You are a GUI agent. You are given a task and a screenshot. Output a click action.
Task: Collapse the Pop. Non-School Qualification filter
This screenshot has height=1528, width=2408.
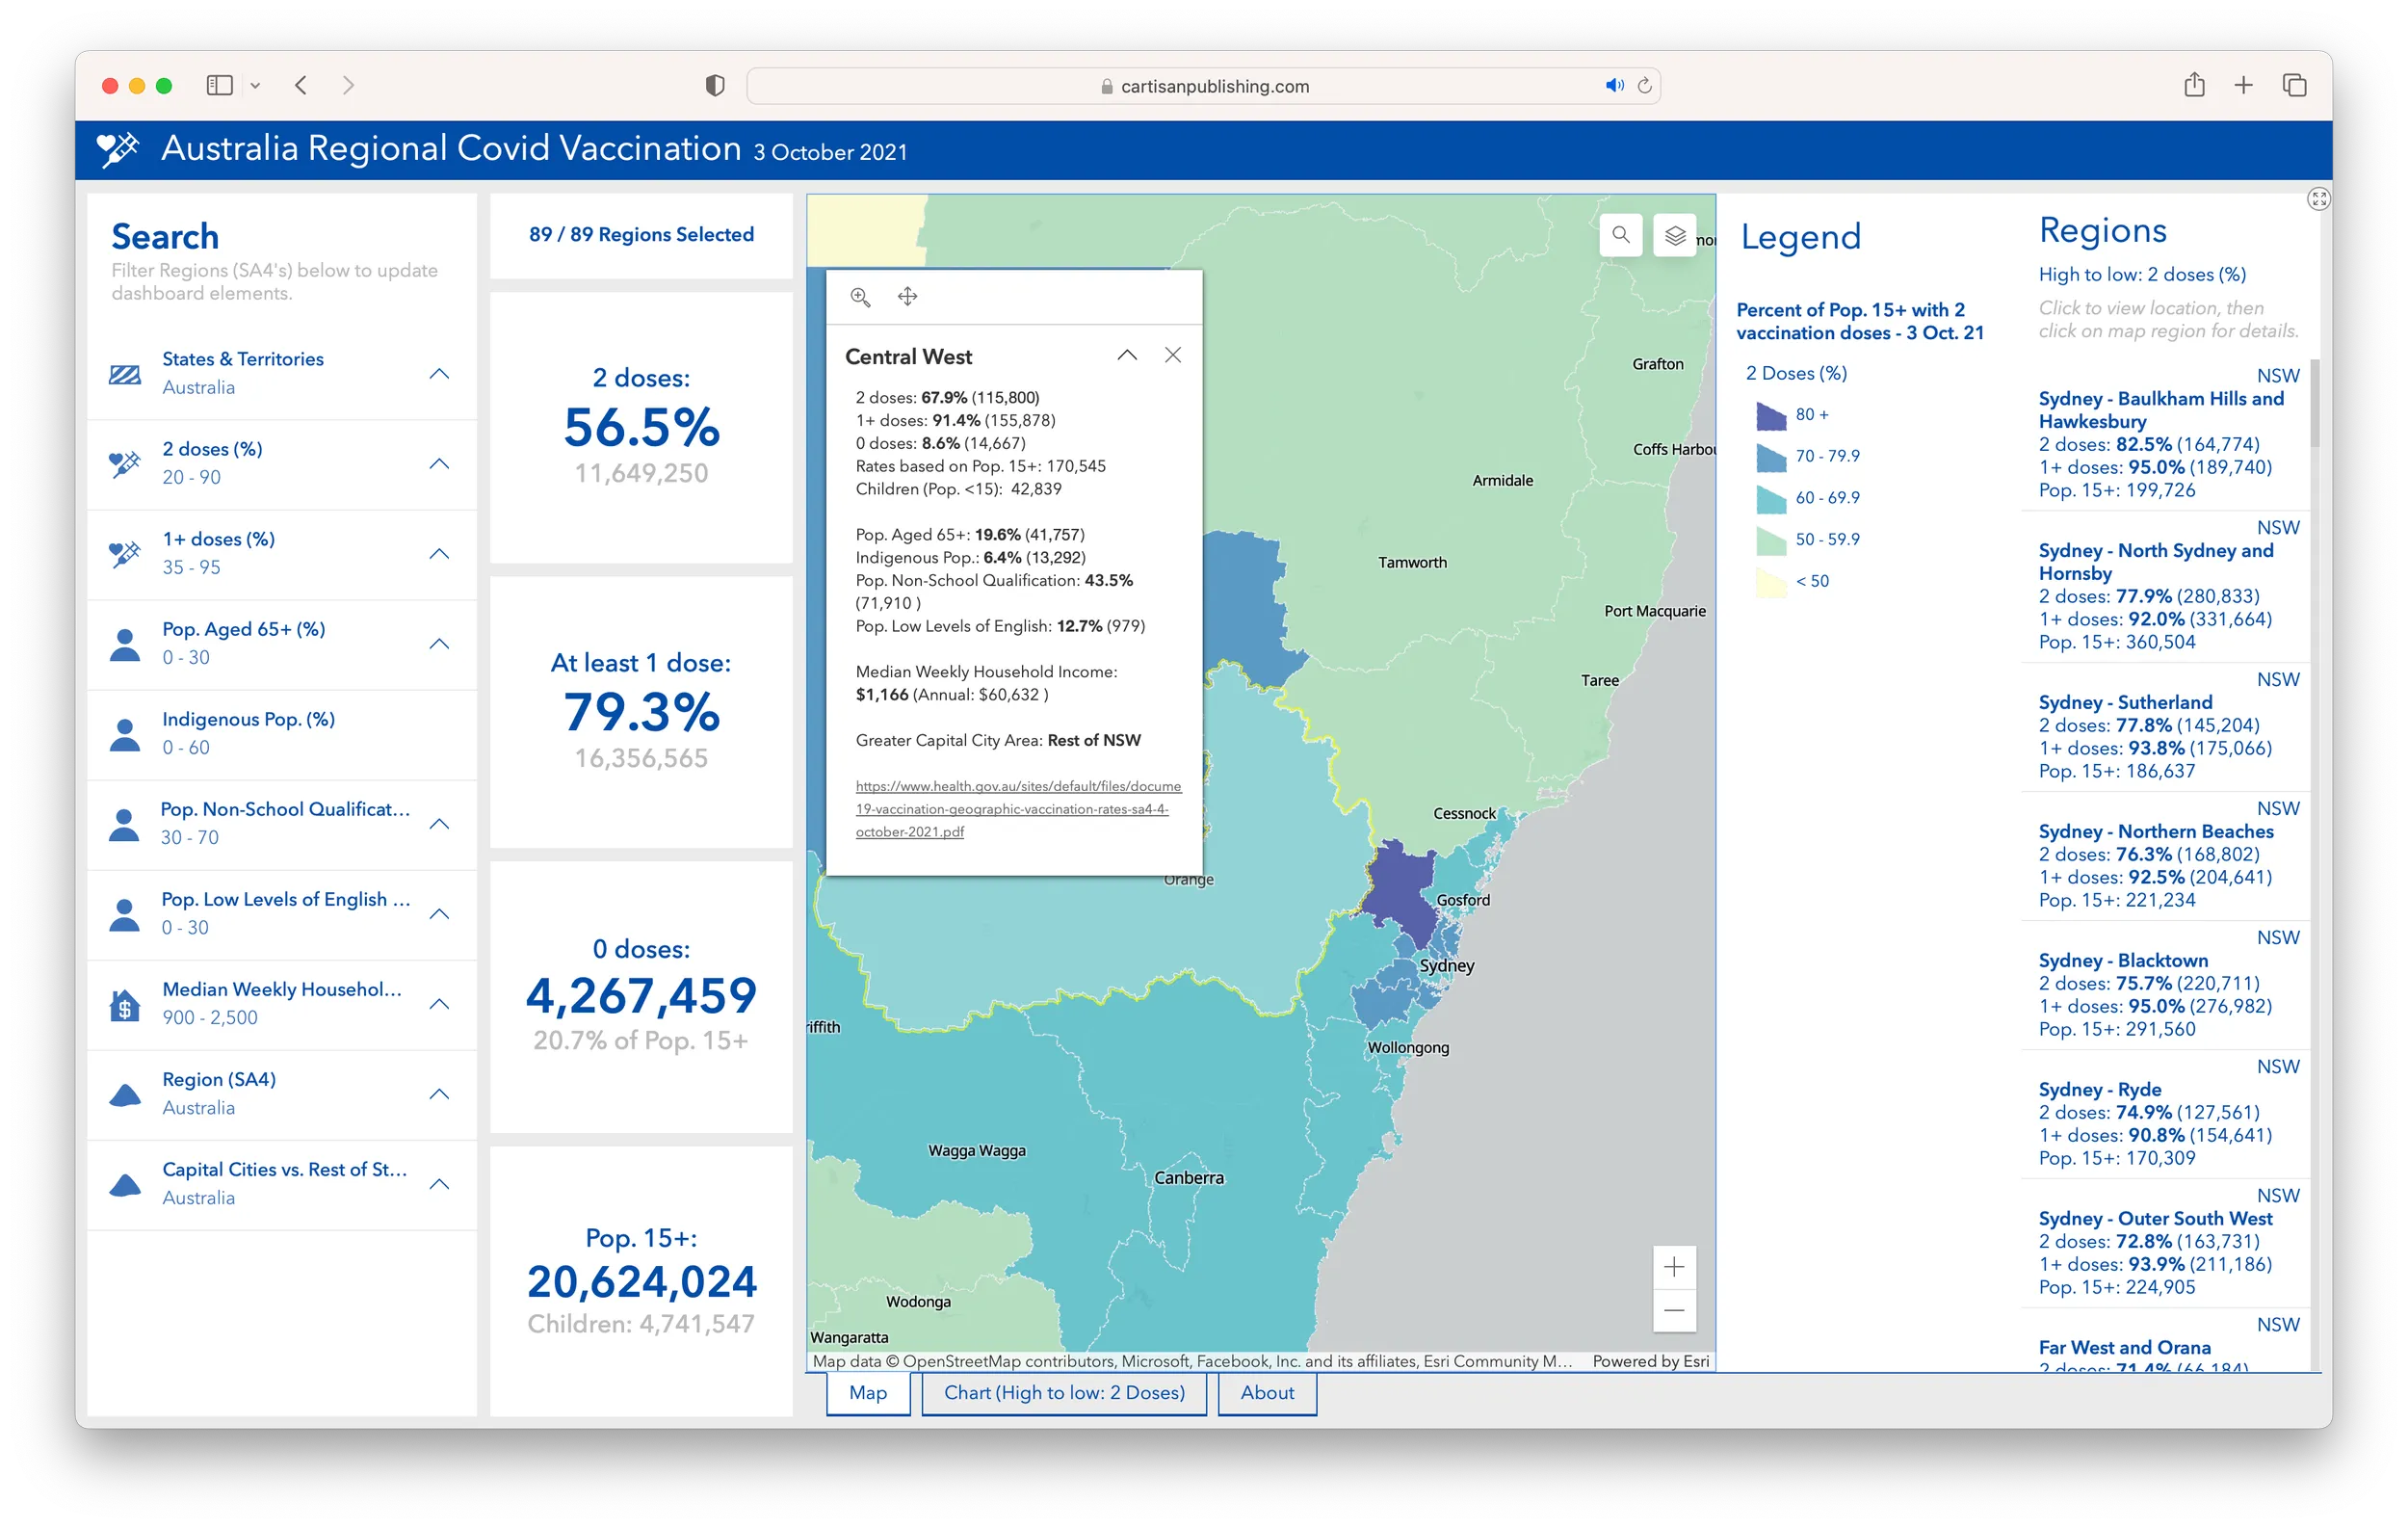point(439,823)
